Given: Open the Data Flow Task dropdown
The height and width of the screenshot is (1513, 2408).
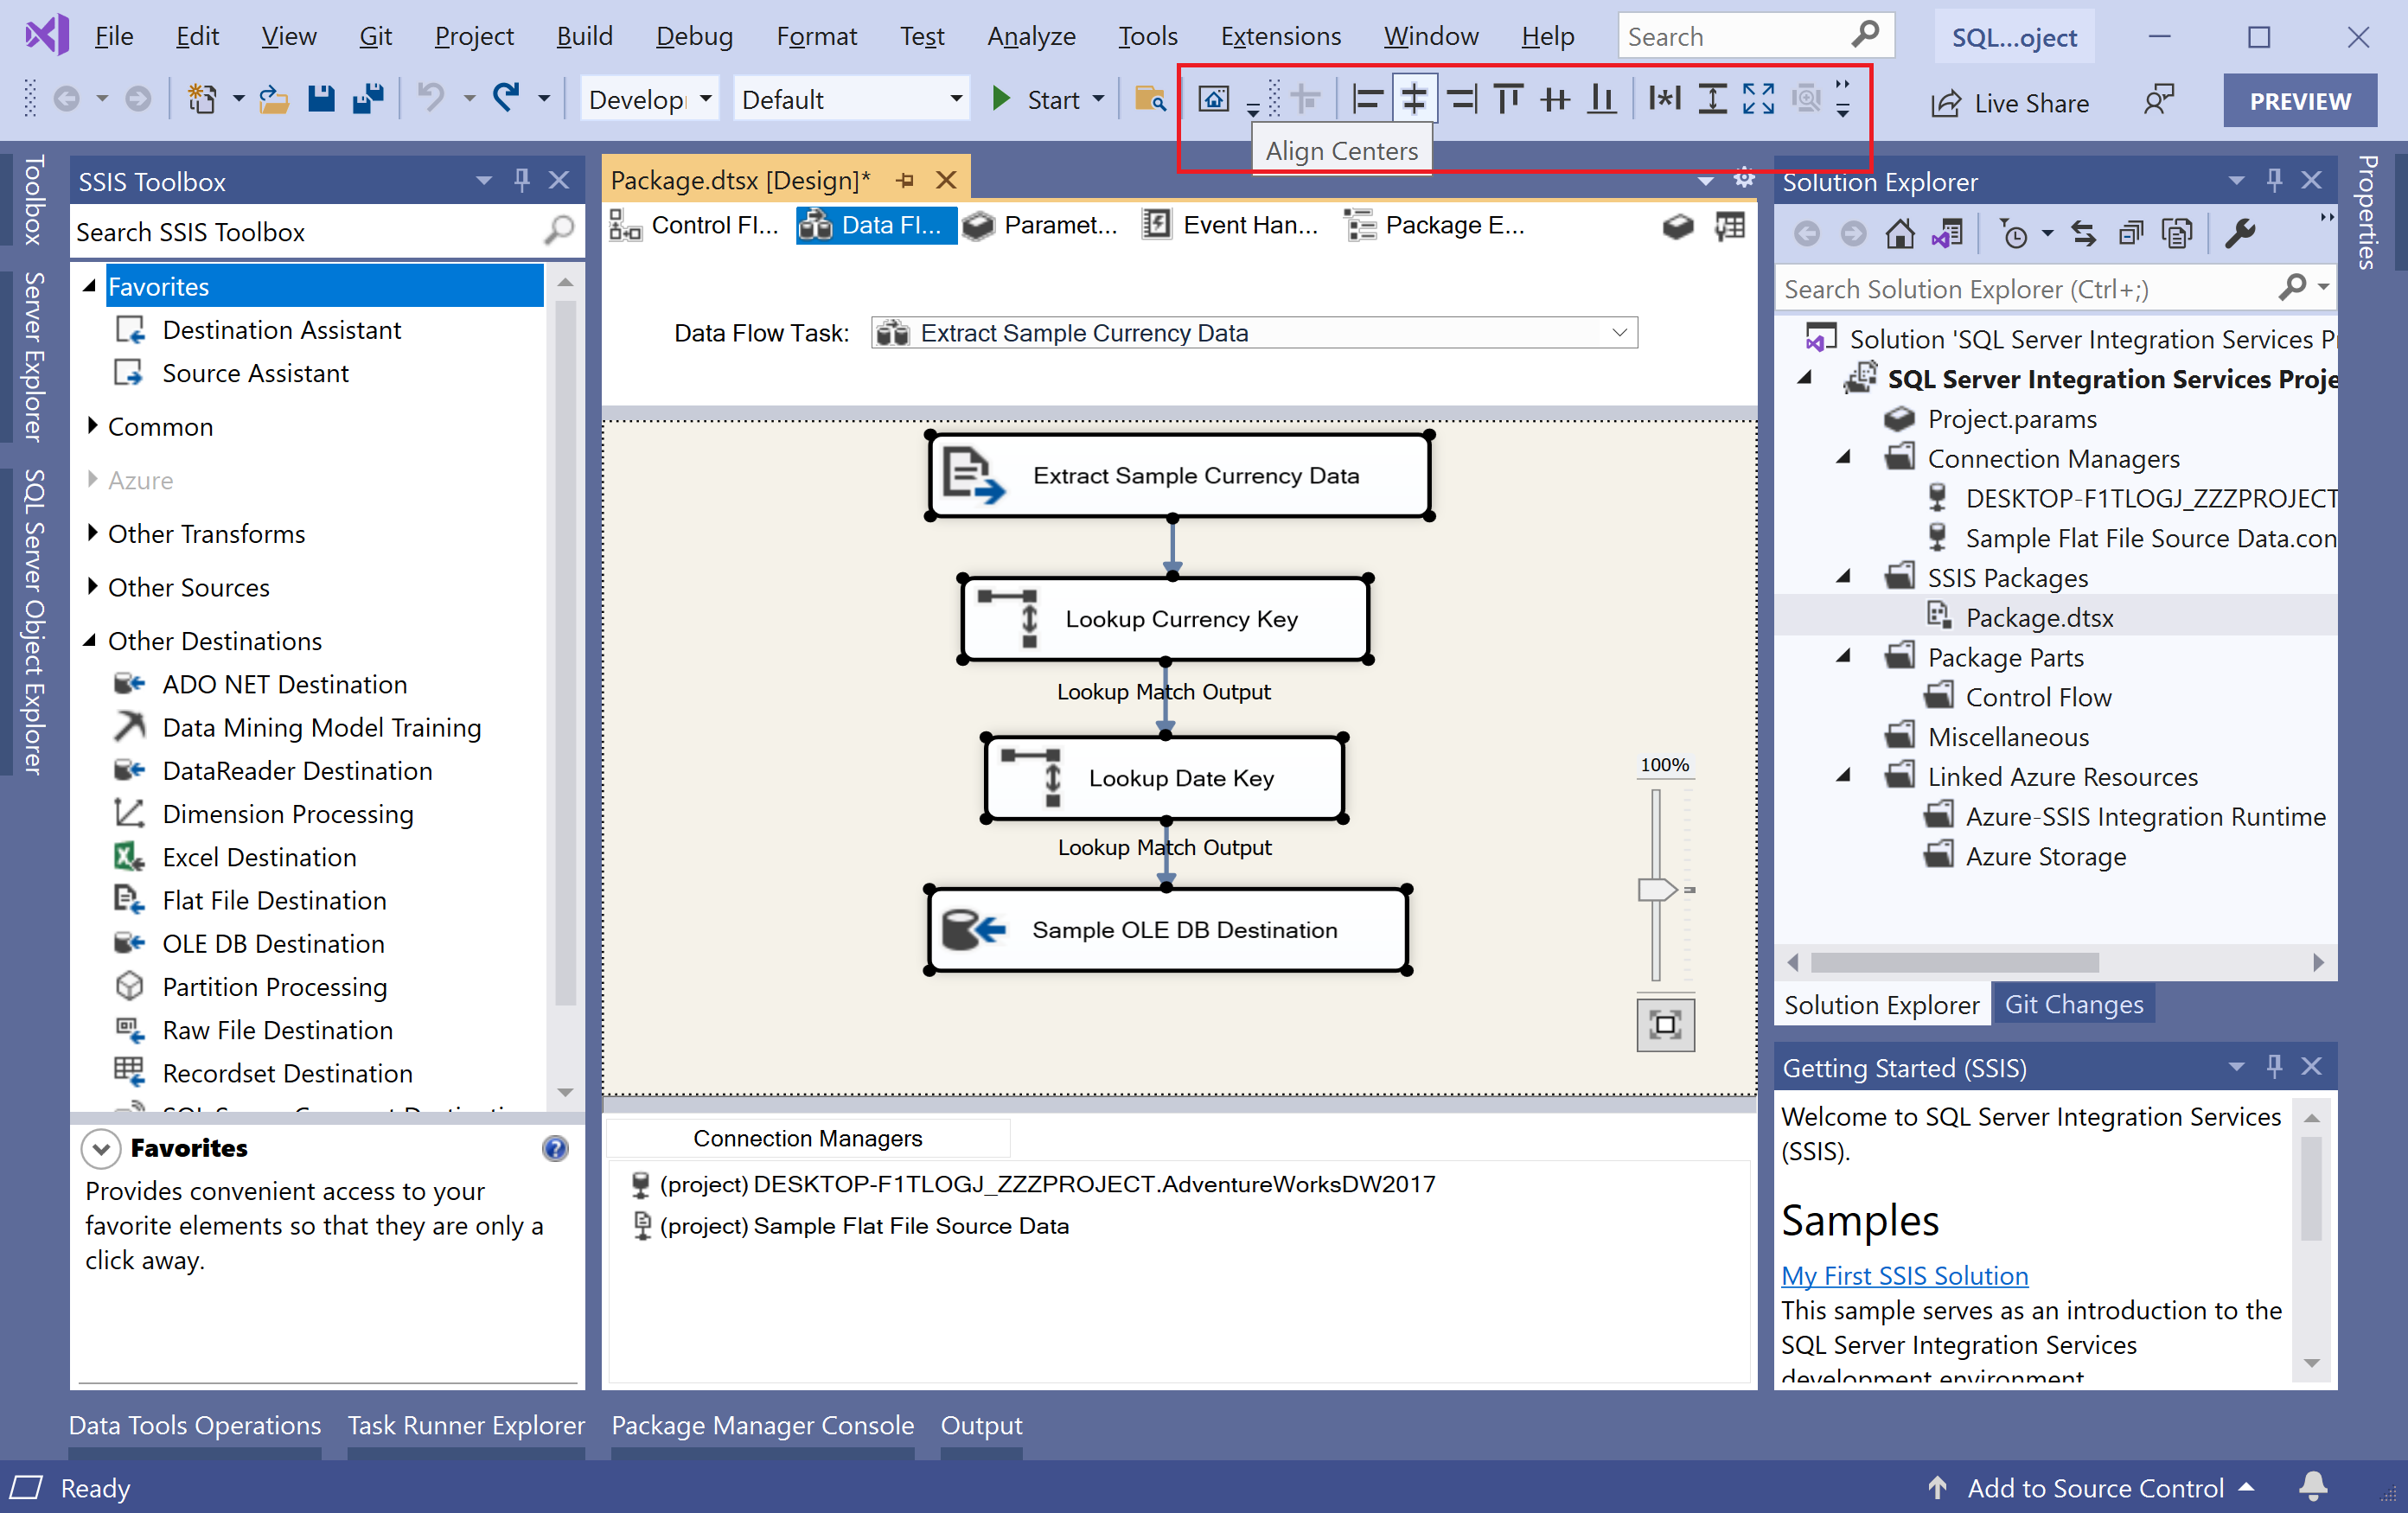Looking at the screenshot, I should pyautogui.click(x=1619, y=333).
